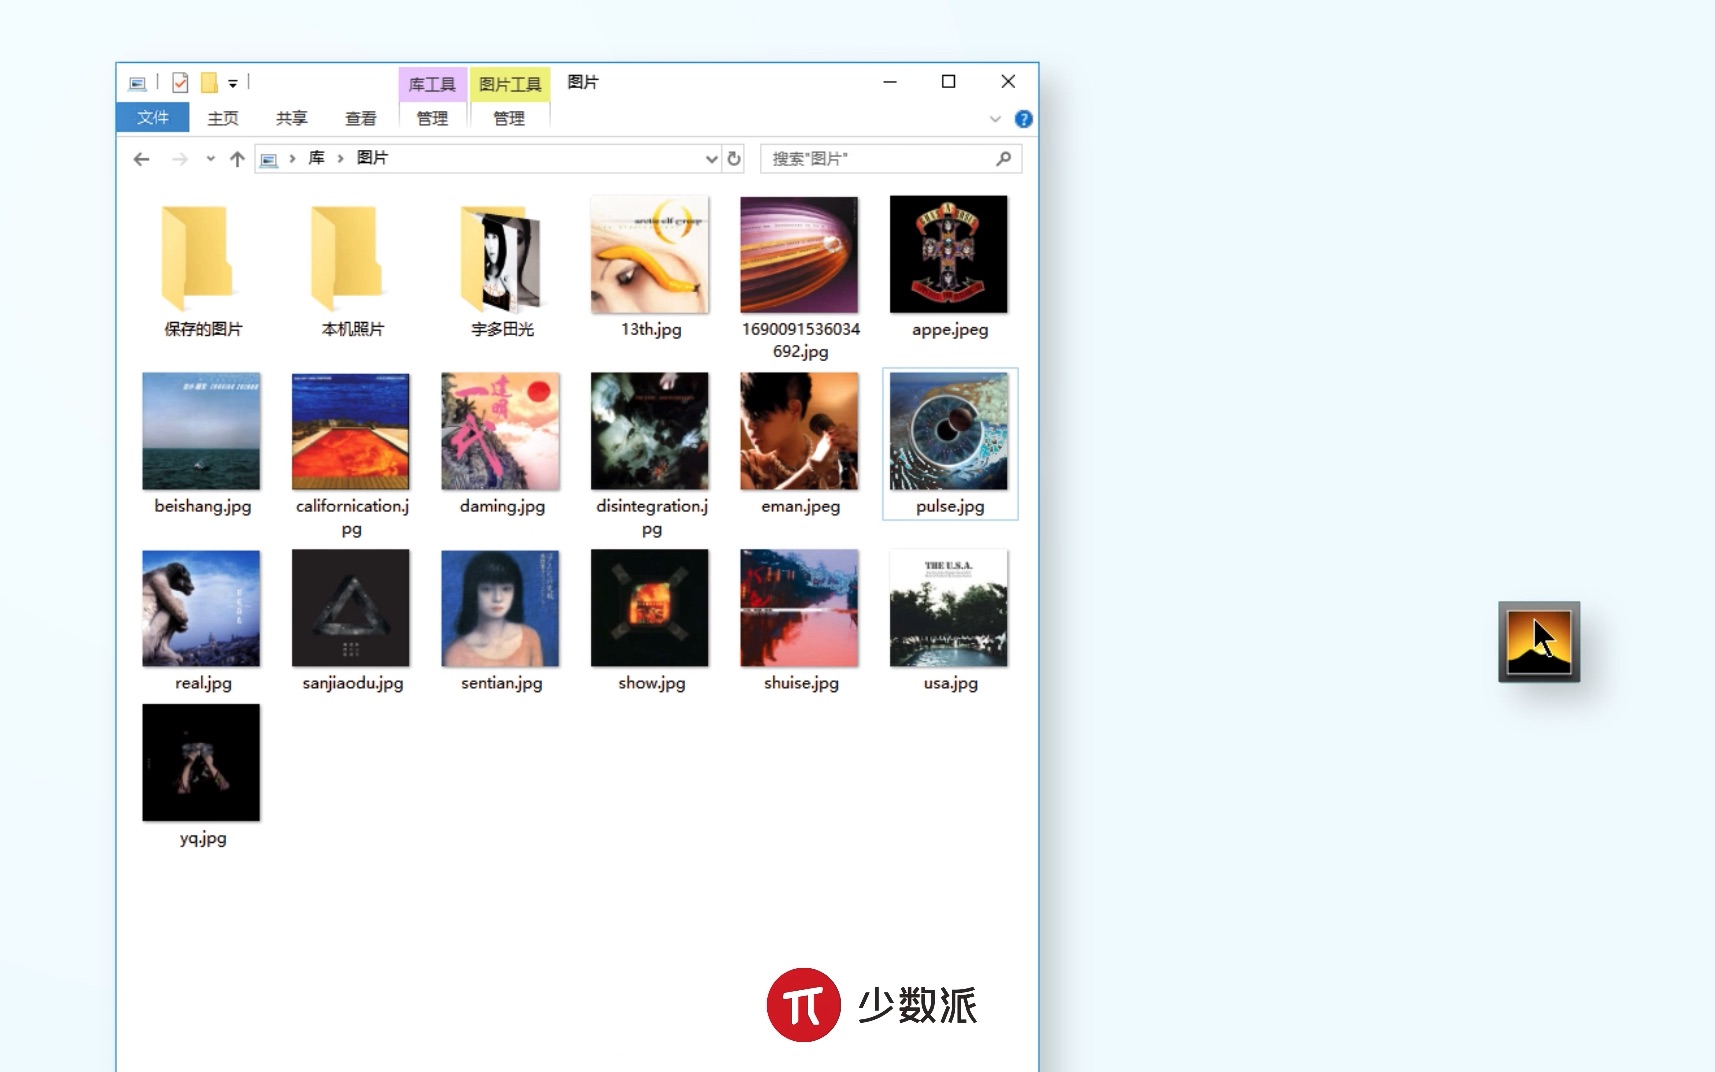
Task: Go up one level with up arrow
Action: click(237, 159)
